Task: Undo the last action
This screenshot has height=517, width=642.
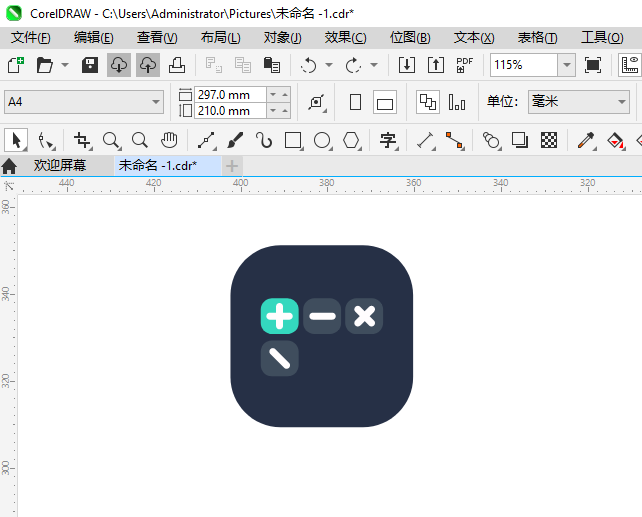Action: (308, 65)
